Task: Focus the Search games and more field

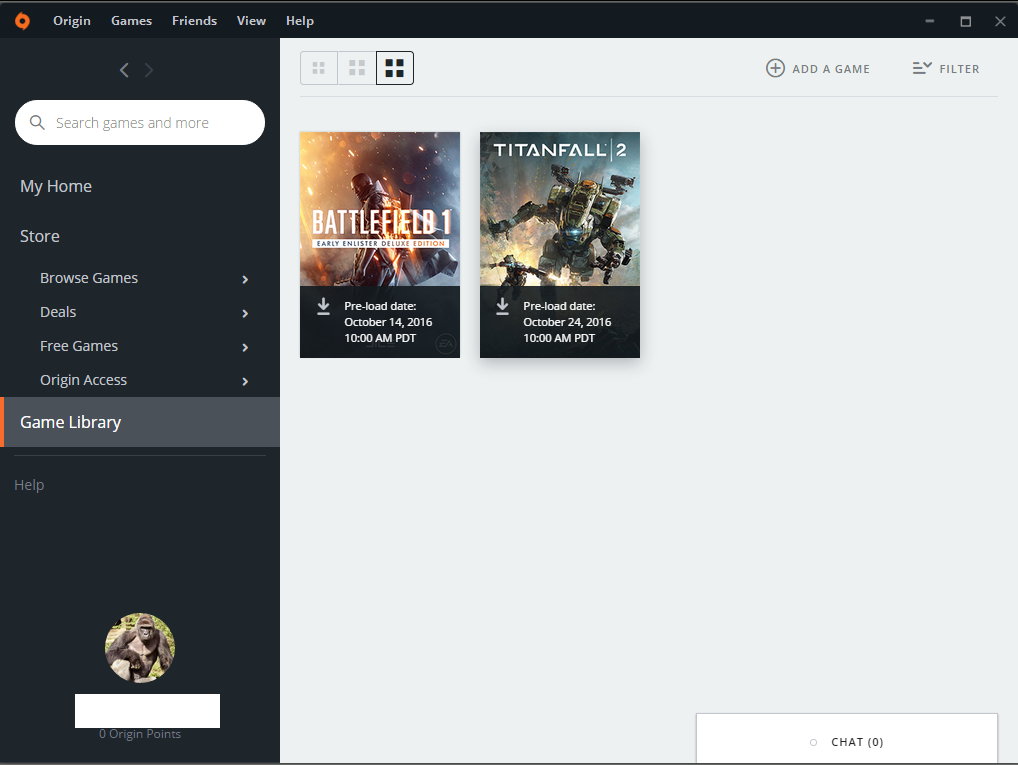Action: [140, 123]
